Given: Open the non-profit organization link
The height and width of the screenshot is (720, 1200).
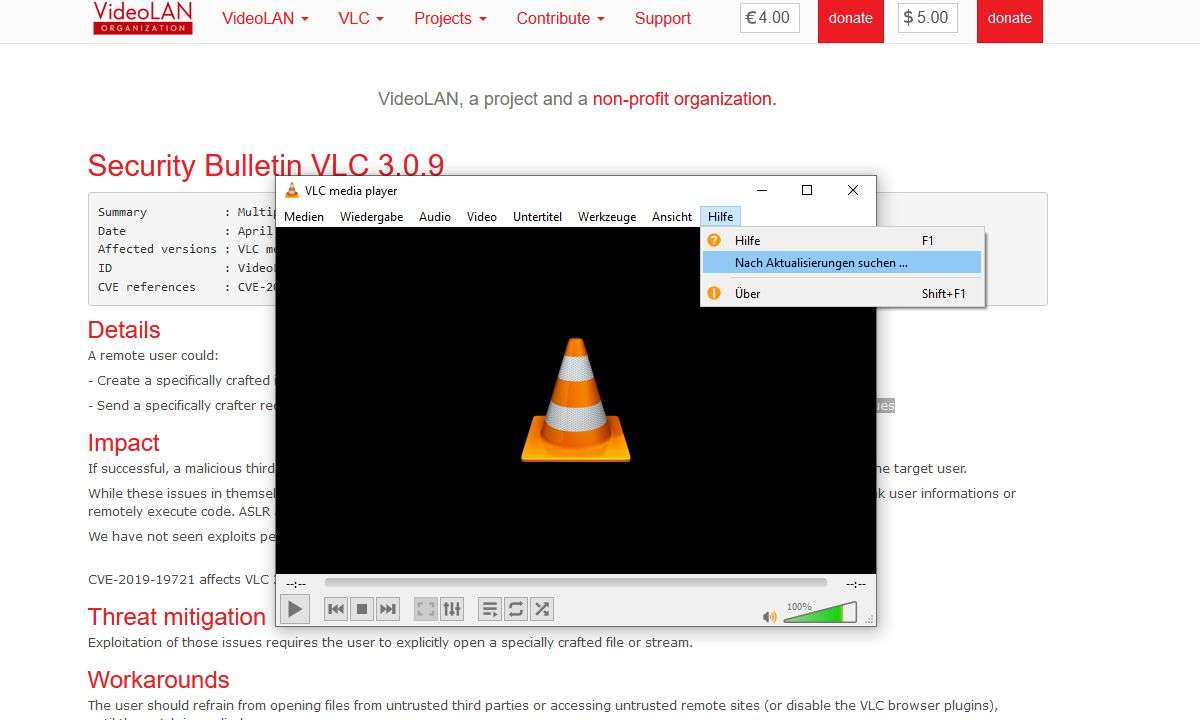Looking at the screenshot, I should coord(682,99).
